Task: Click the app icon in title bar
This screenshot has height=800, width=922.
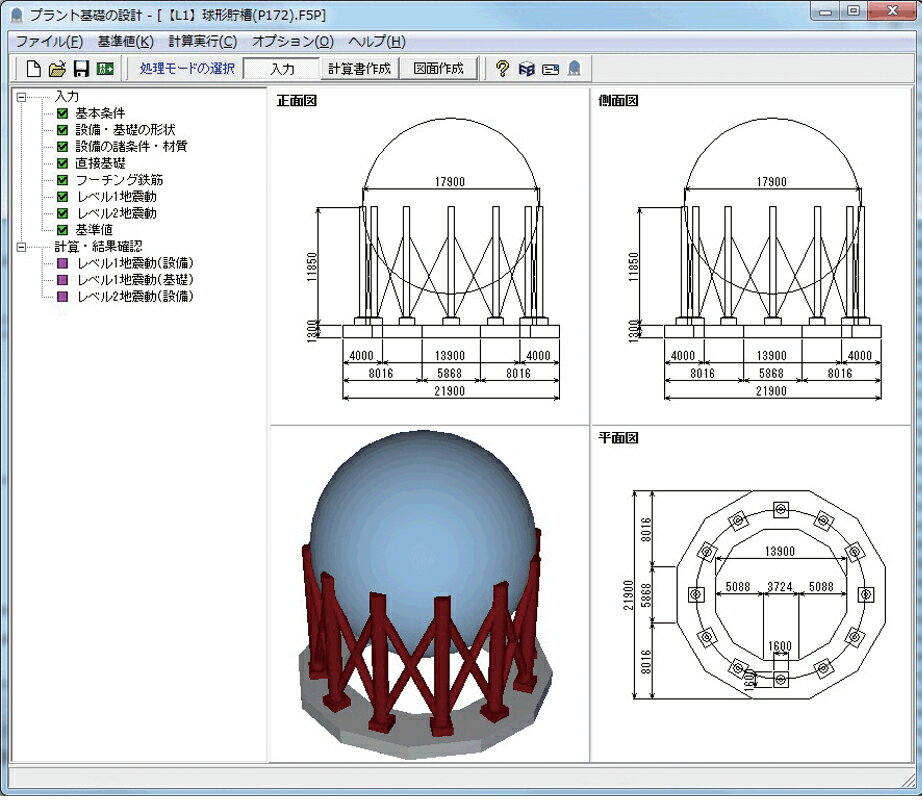Action: coord(16,14)
